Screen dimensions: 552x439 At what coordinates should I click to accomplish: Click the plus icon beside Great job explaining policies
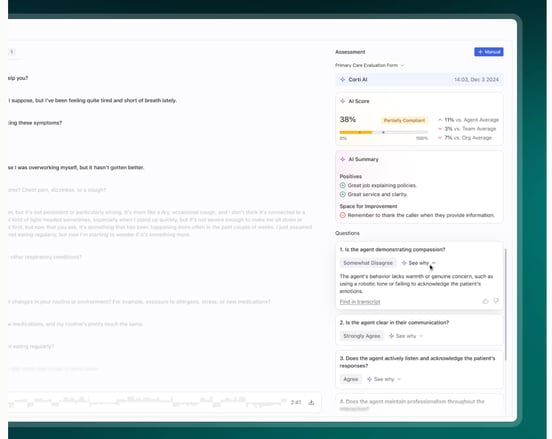(x=343, y=185)
